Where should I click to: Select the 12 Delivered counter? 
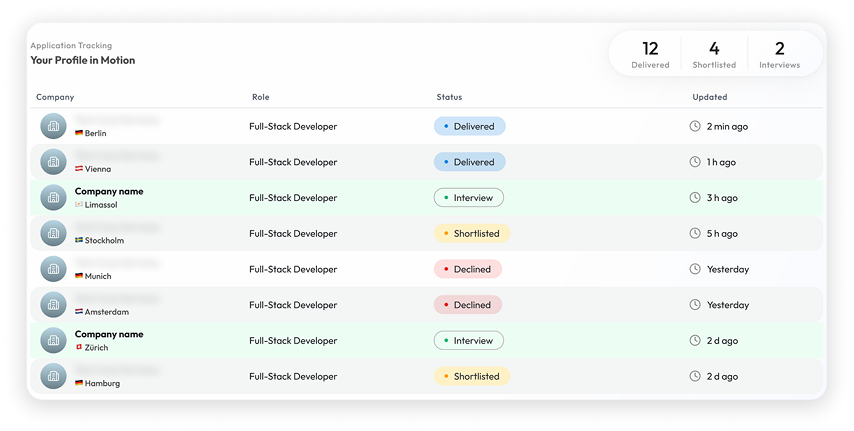tap(650, 54)
